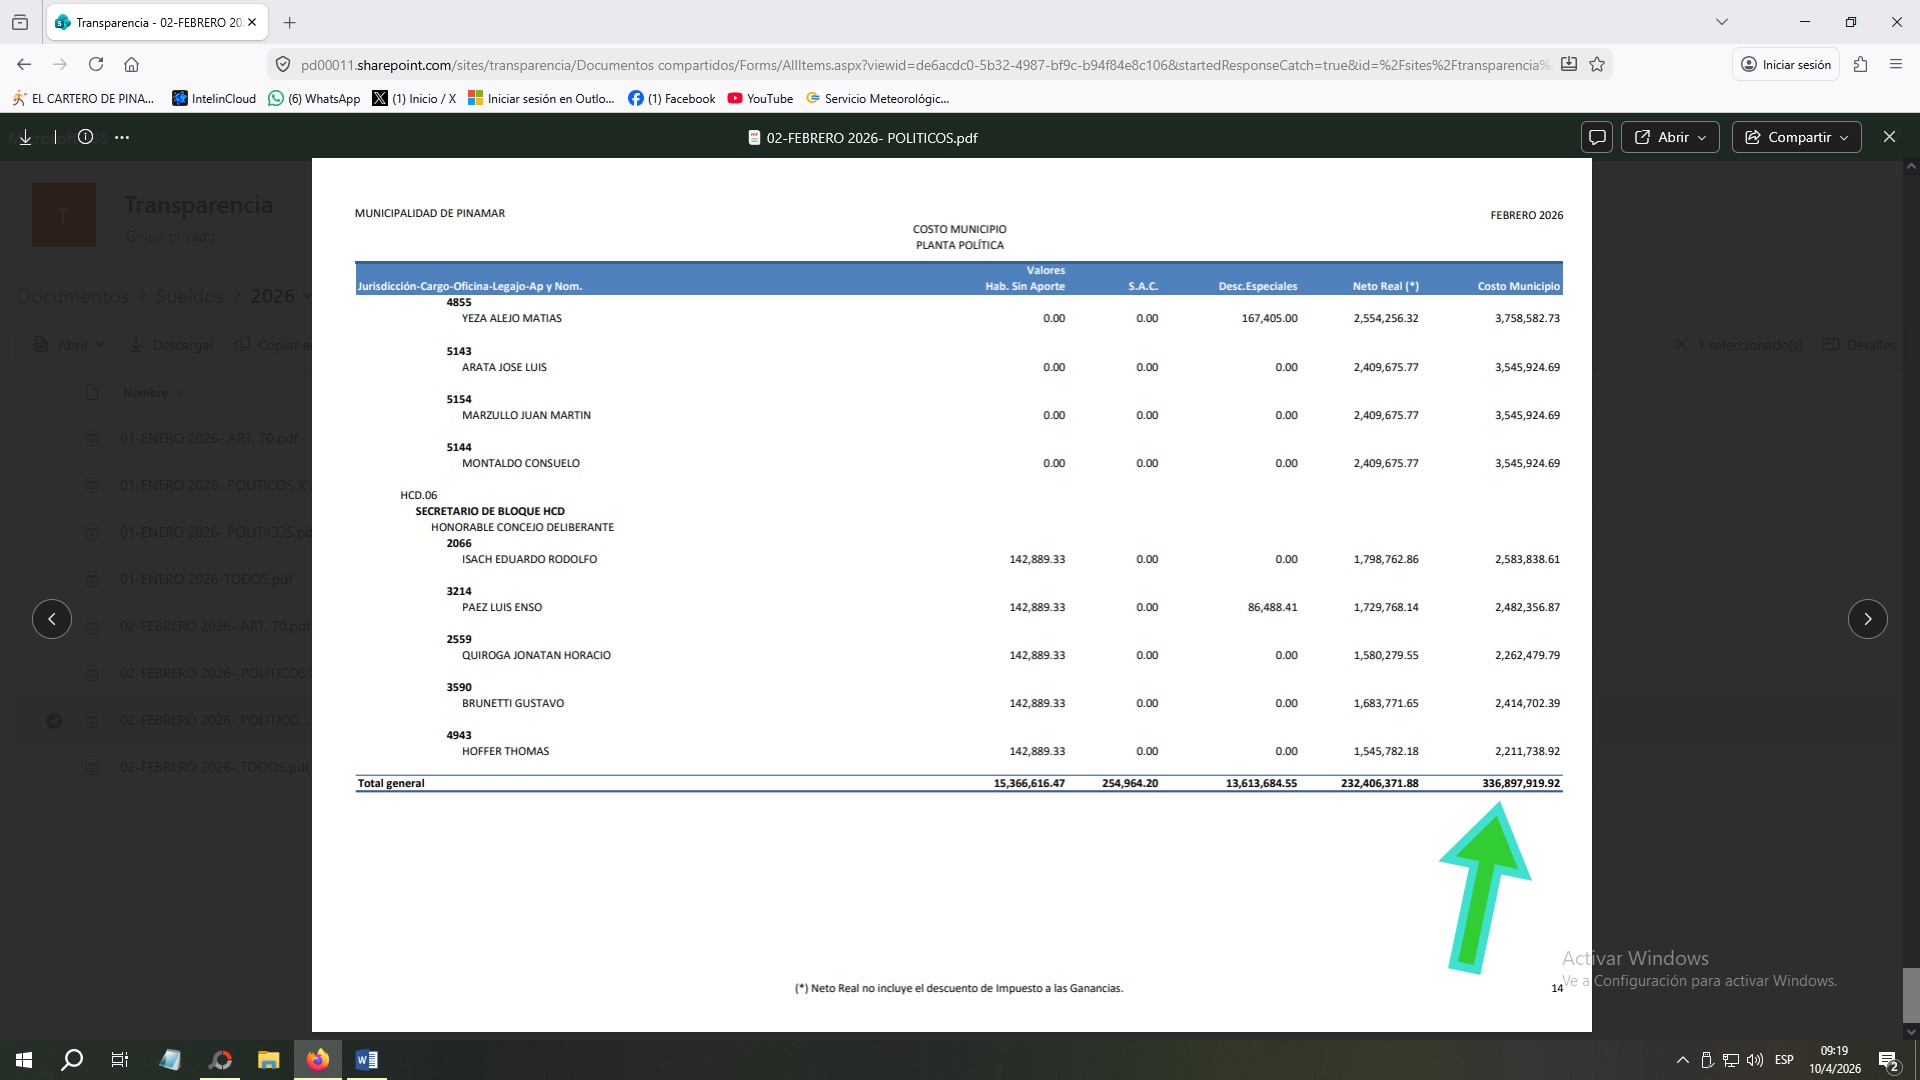Click the address bar URL field
Image resolution: width=1920 pixels, height=1080 pixels.
(x=900, y=65)
